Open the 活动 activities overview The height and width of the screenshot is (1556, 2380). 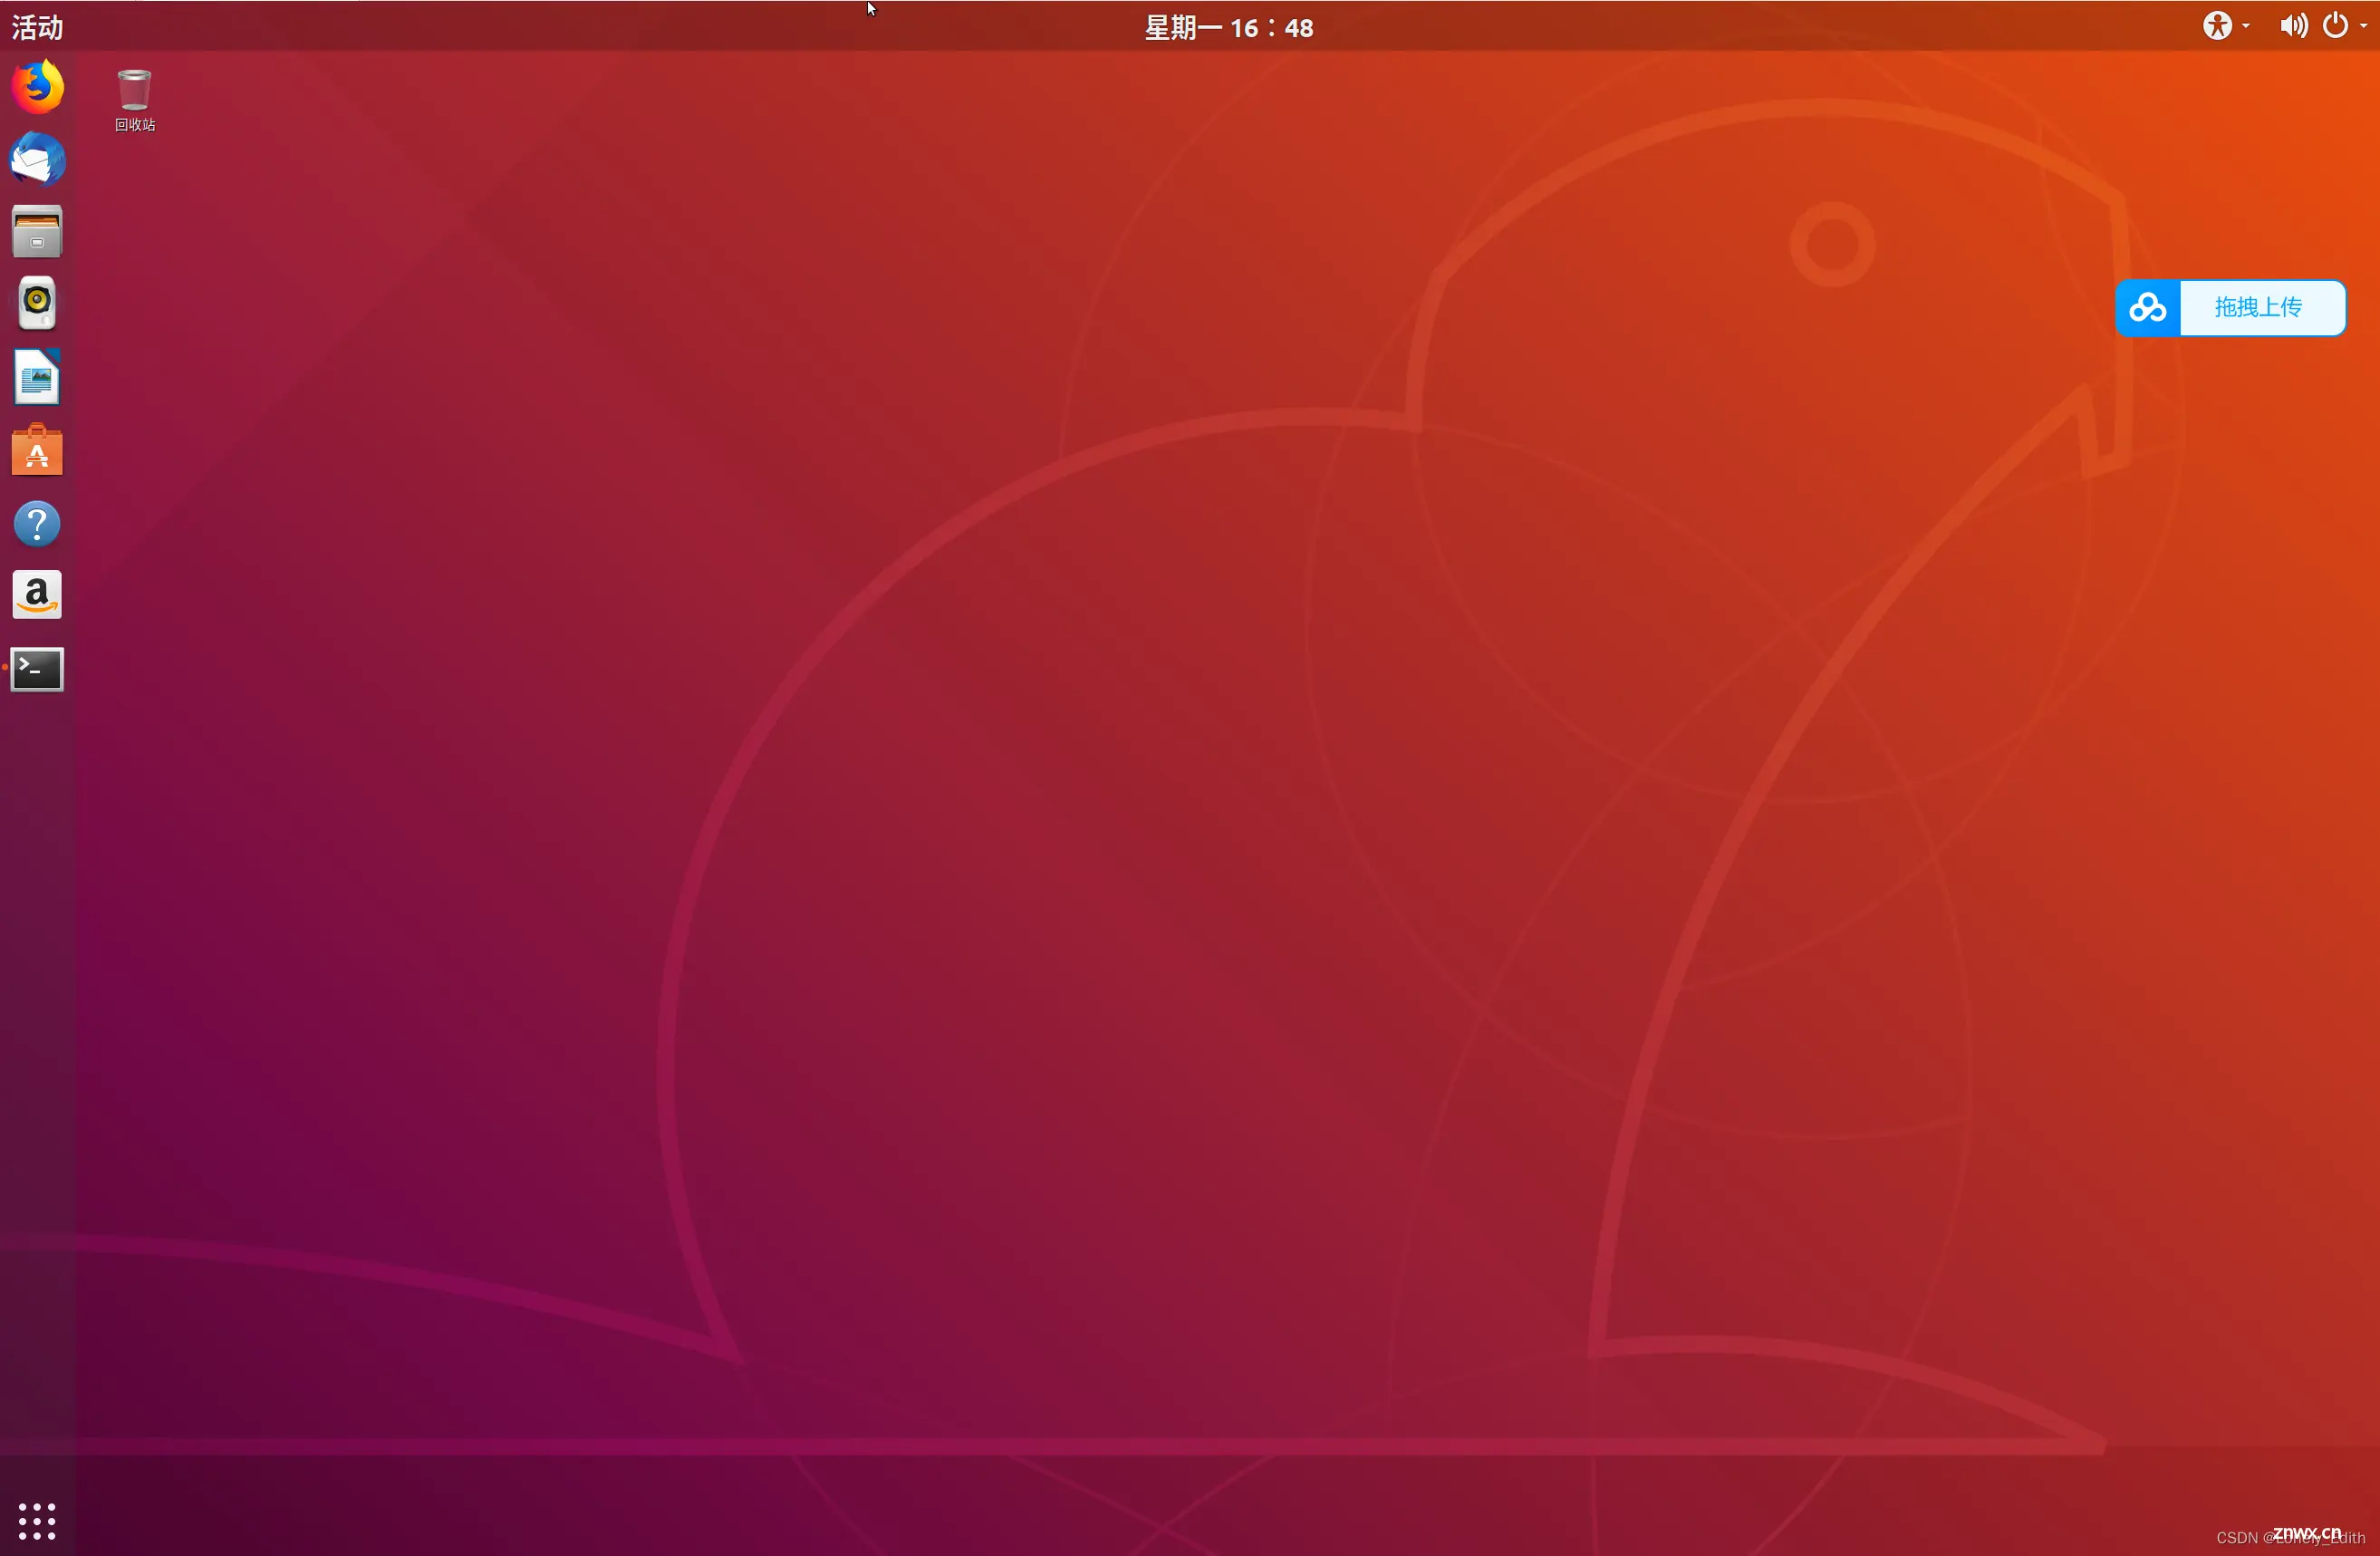37,27
